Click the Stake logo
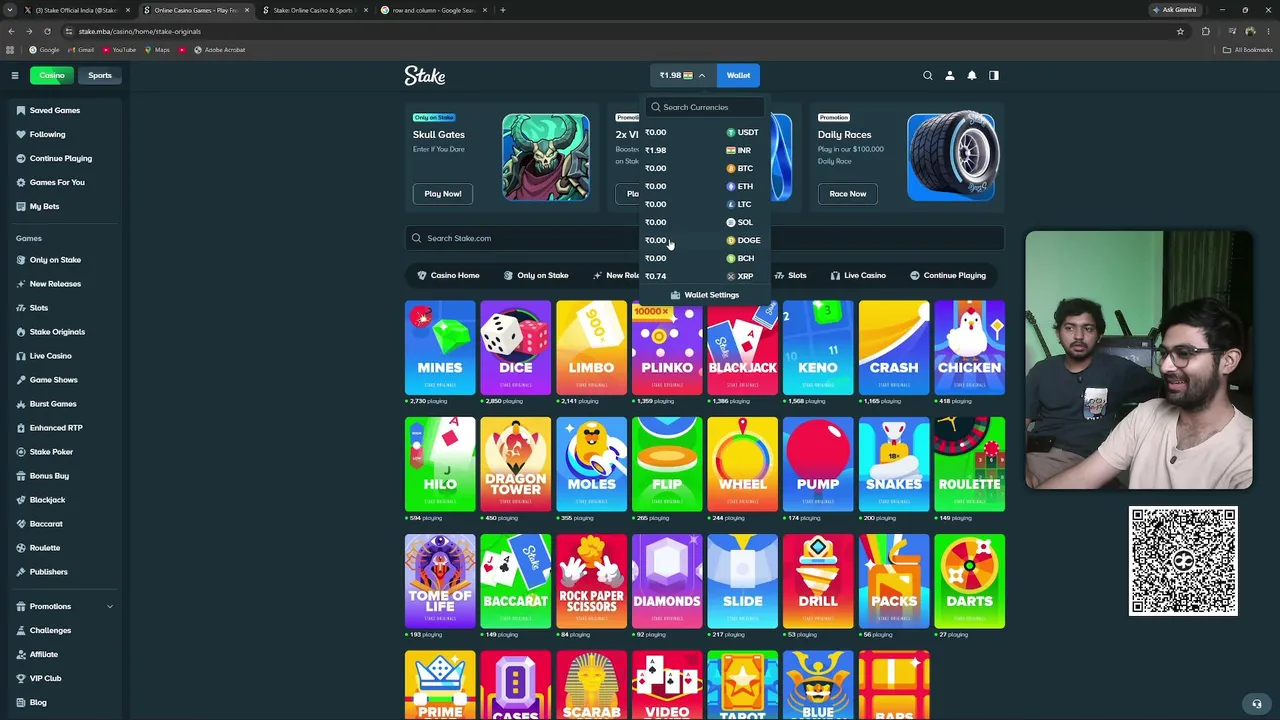 click(425, 75)
